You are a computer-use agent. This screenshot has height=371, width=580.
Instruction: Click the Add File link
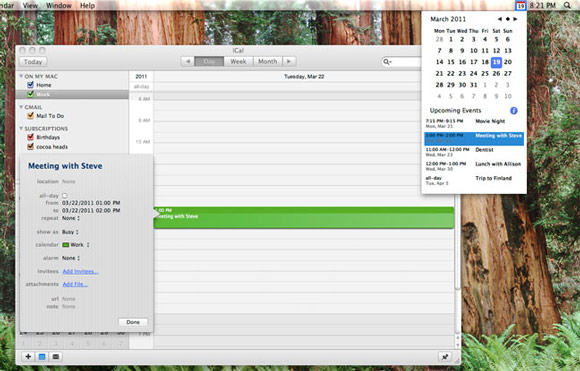(75, 284)
